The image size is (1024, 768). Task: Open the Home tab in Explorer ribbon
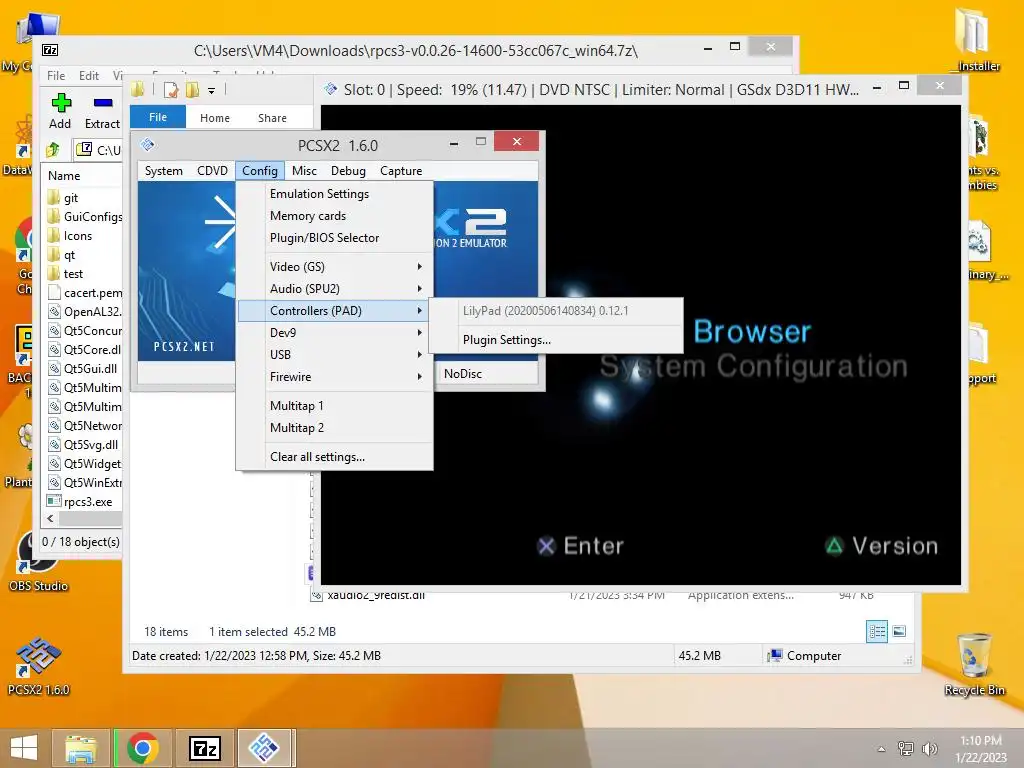215,118
